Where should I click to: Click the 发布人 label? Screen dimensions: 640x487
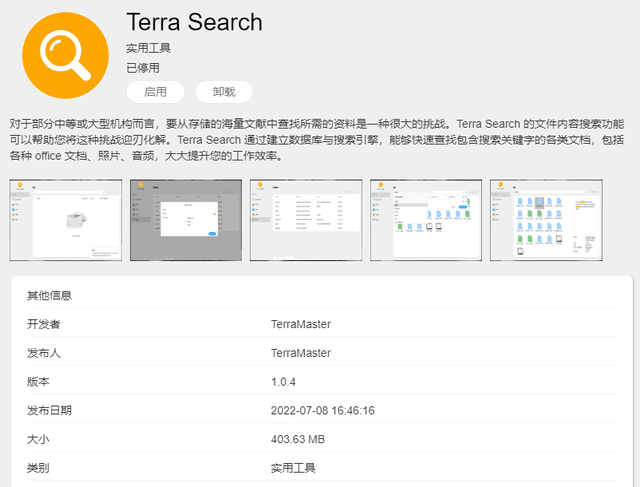pyautogui.click(x=44, y=353)
